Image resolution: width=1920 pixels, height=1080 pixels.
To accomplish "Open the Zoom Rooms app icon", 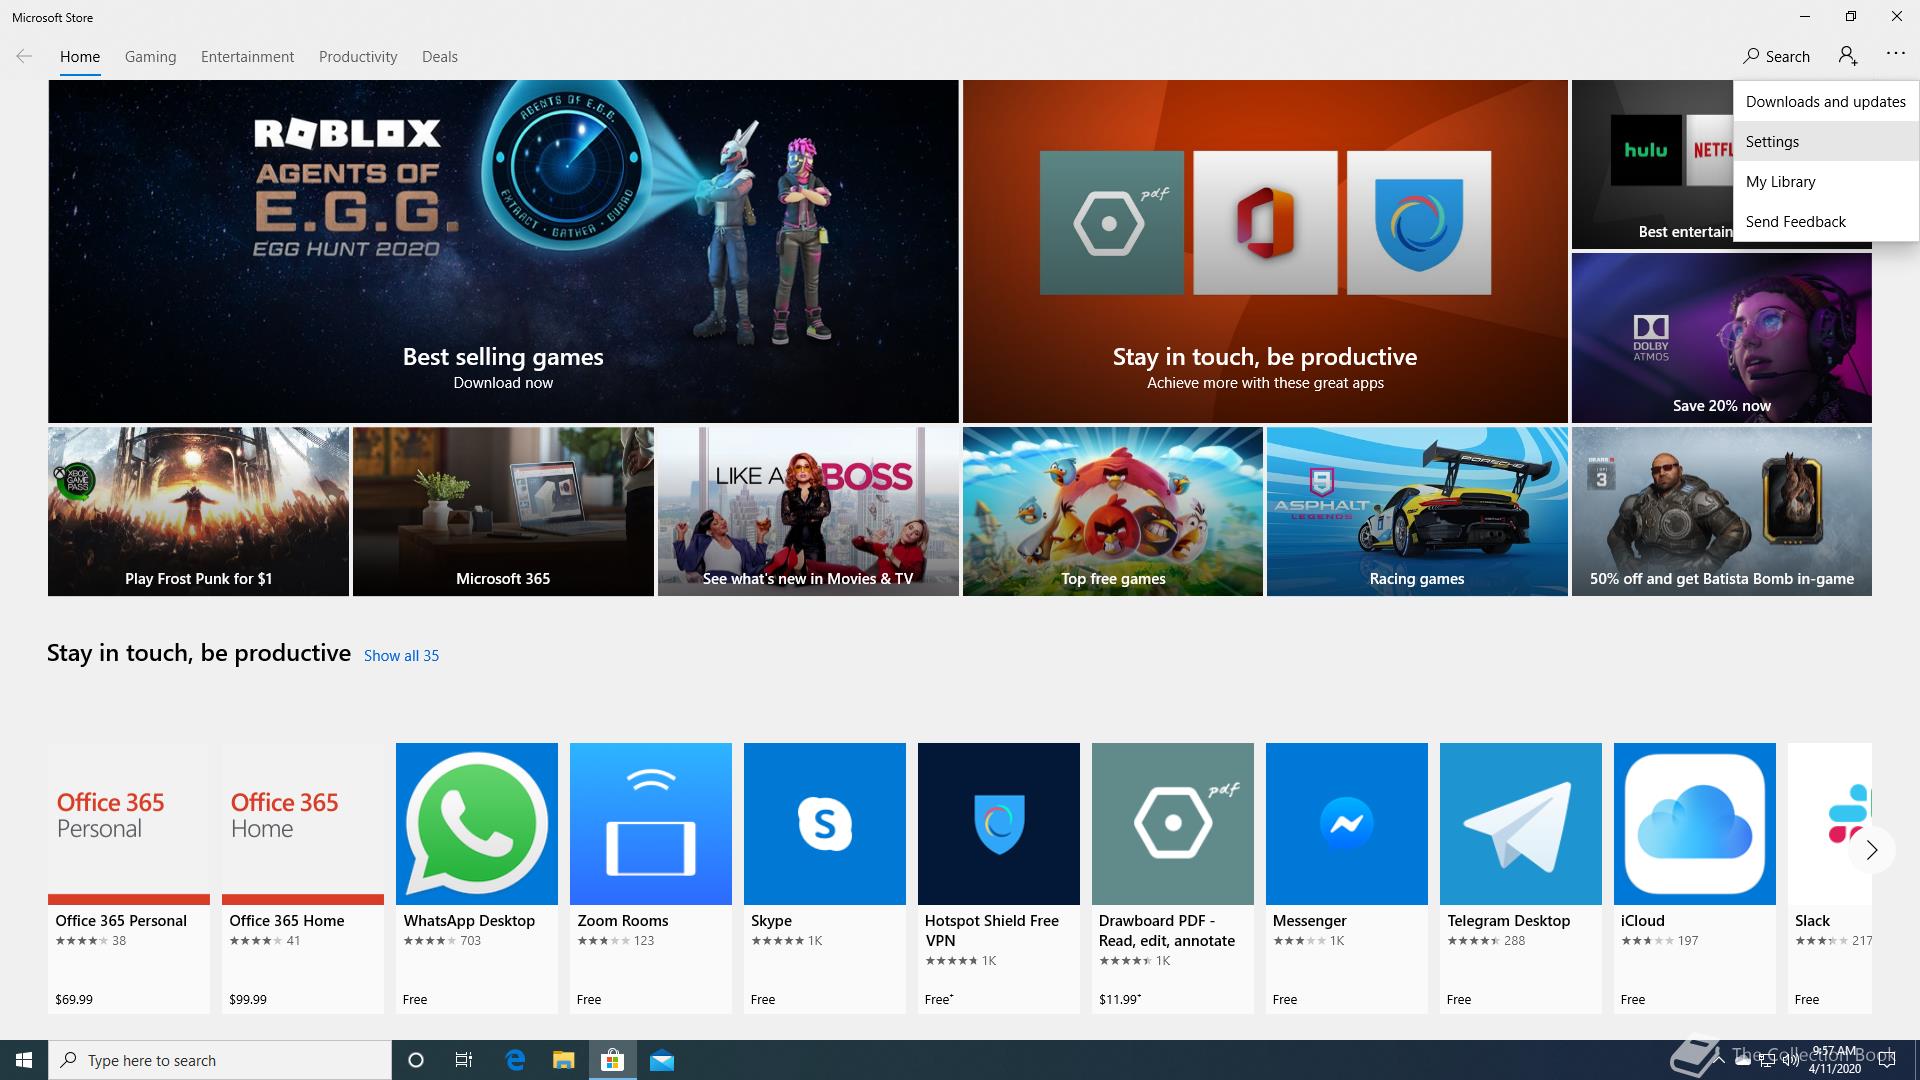I will pyautogui.click(x=651, y=824).
